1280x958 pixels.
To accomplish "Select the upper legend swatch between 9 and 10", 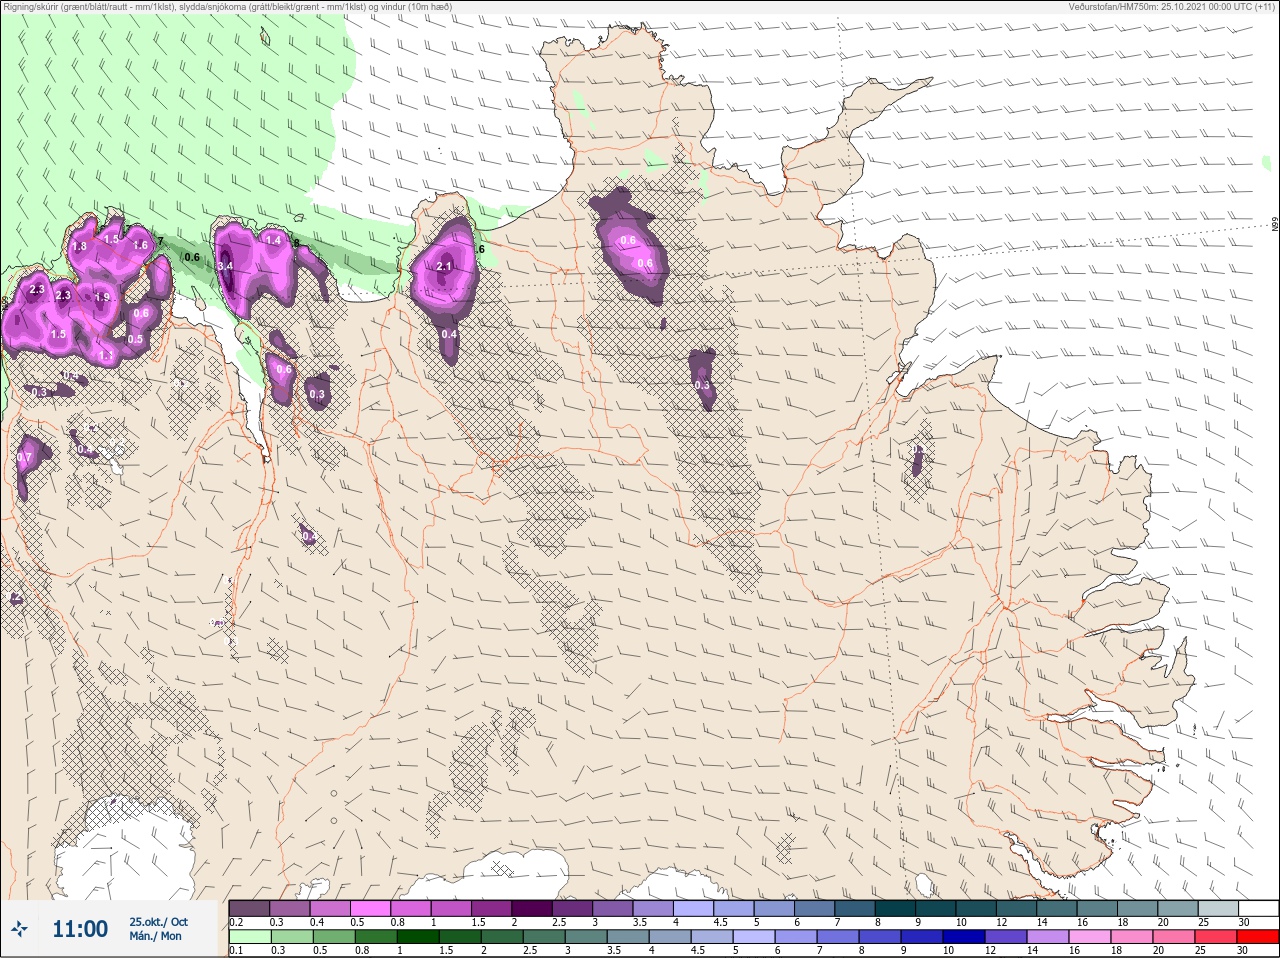I will pos(936,908).
